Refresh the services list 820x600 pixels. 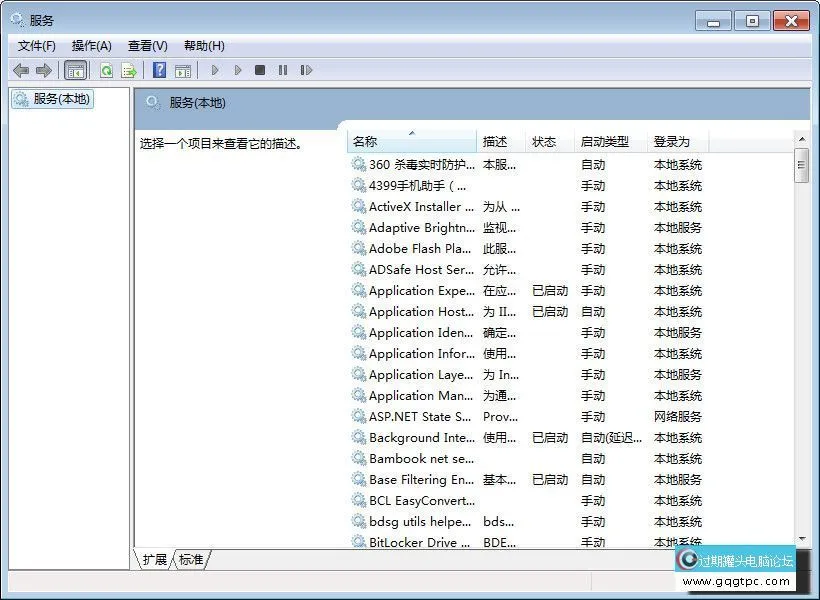[x=106, y=70]
